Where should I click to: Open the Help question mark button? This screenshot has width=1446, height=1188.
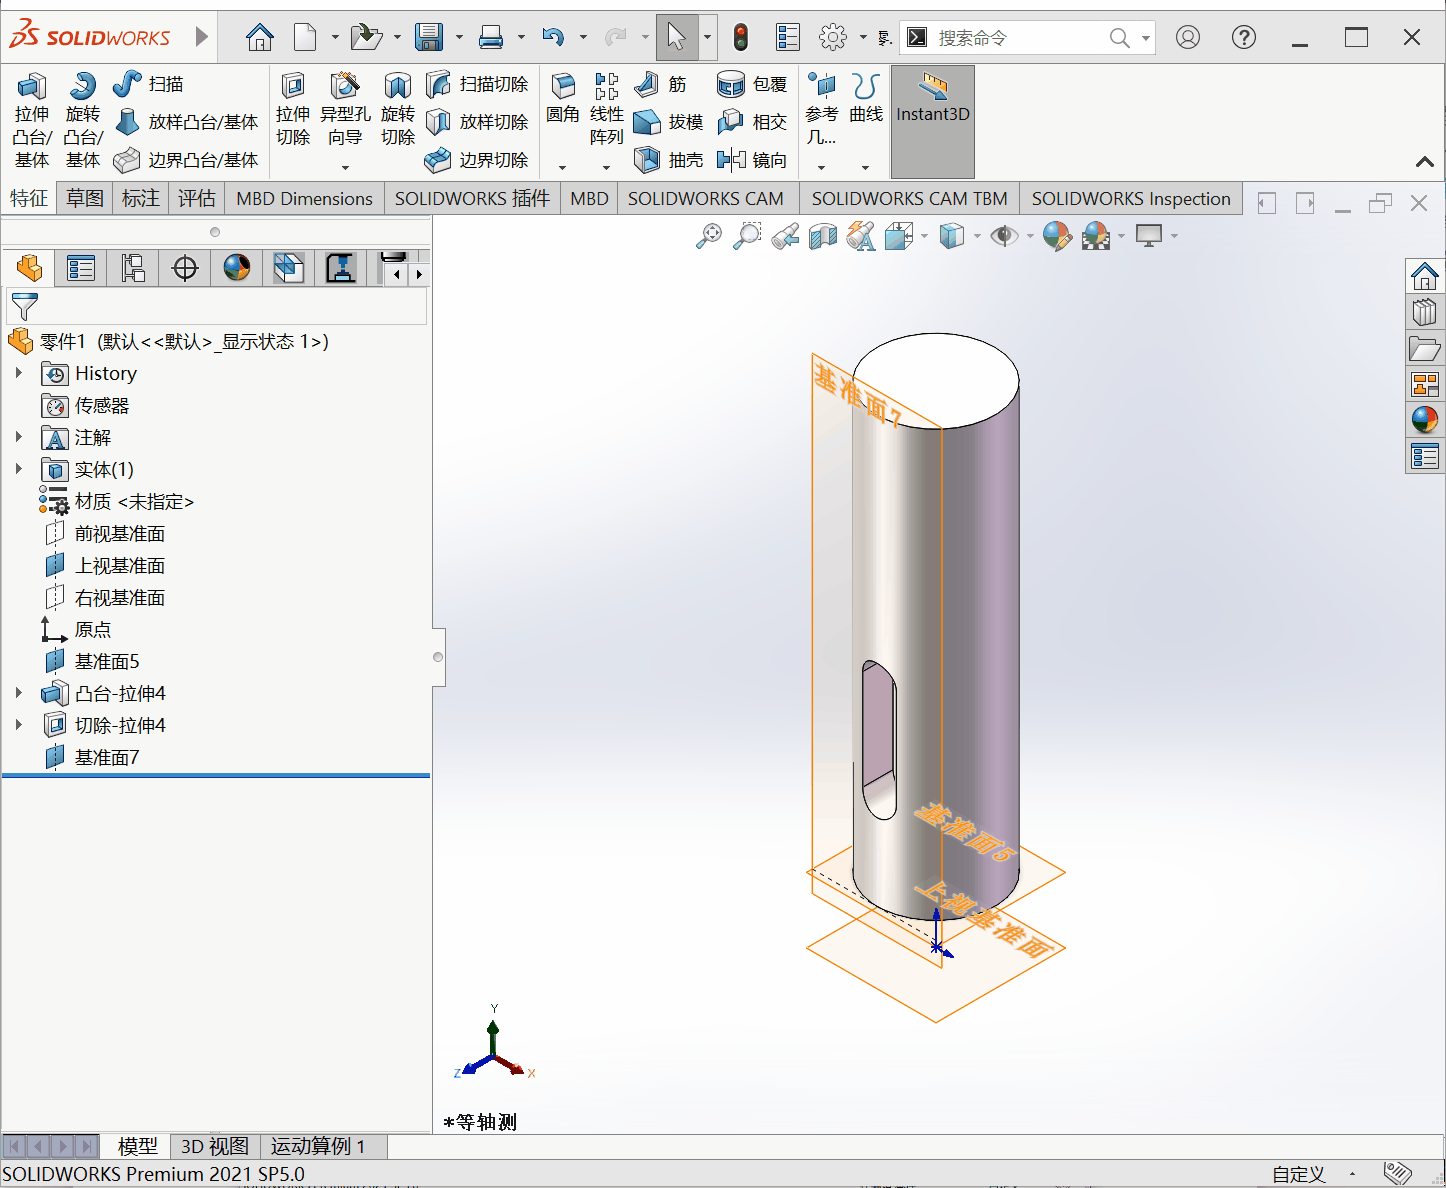click(x=1244, y=38)
